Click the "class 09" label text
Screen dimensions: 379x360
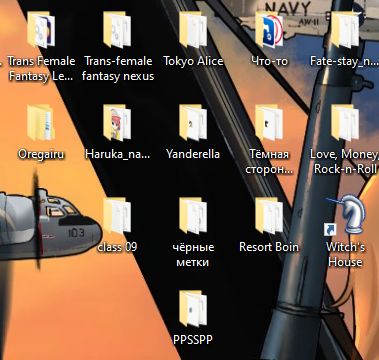[117, 247]
